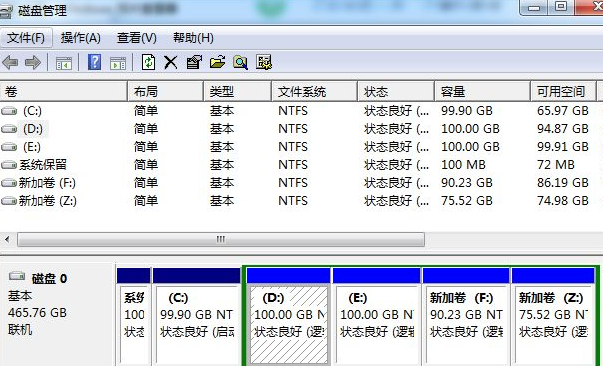This screenshot has height=366, width=603.
Task: Click the drive icon of 新加卷 (F:)
Action: 9,183
